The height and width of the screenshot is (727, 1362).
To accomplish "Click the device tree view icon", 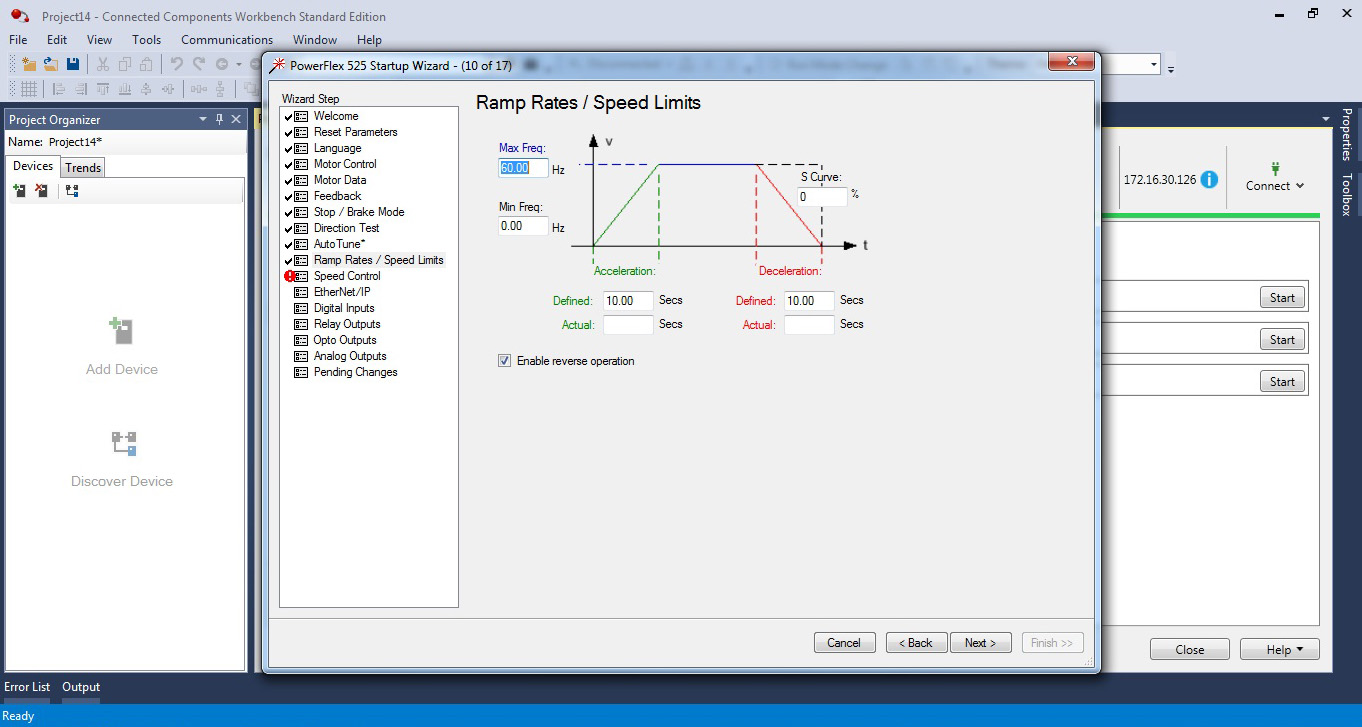I will [72, 190].
